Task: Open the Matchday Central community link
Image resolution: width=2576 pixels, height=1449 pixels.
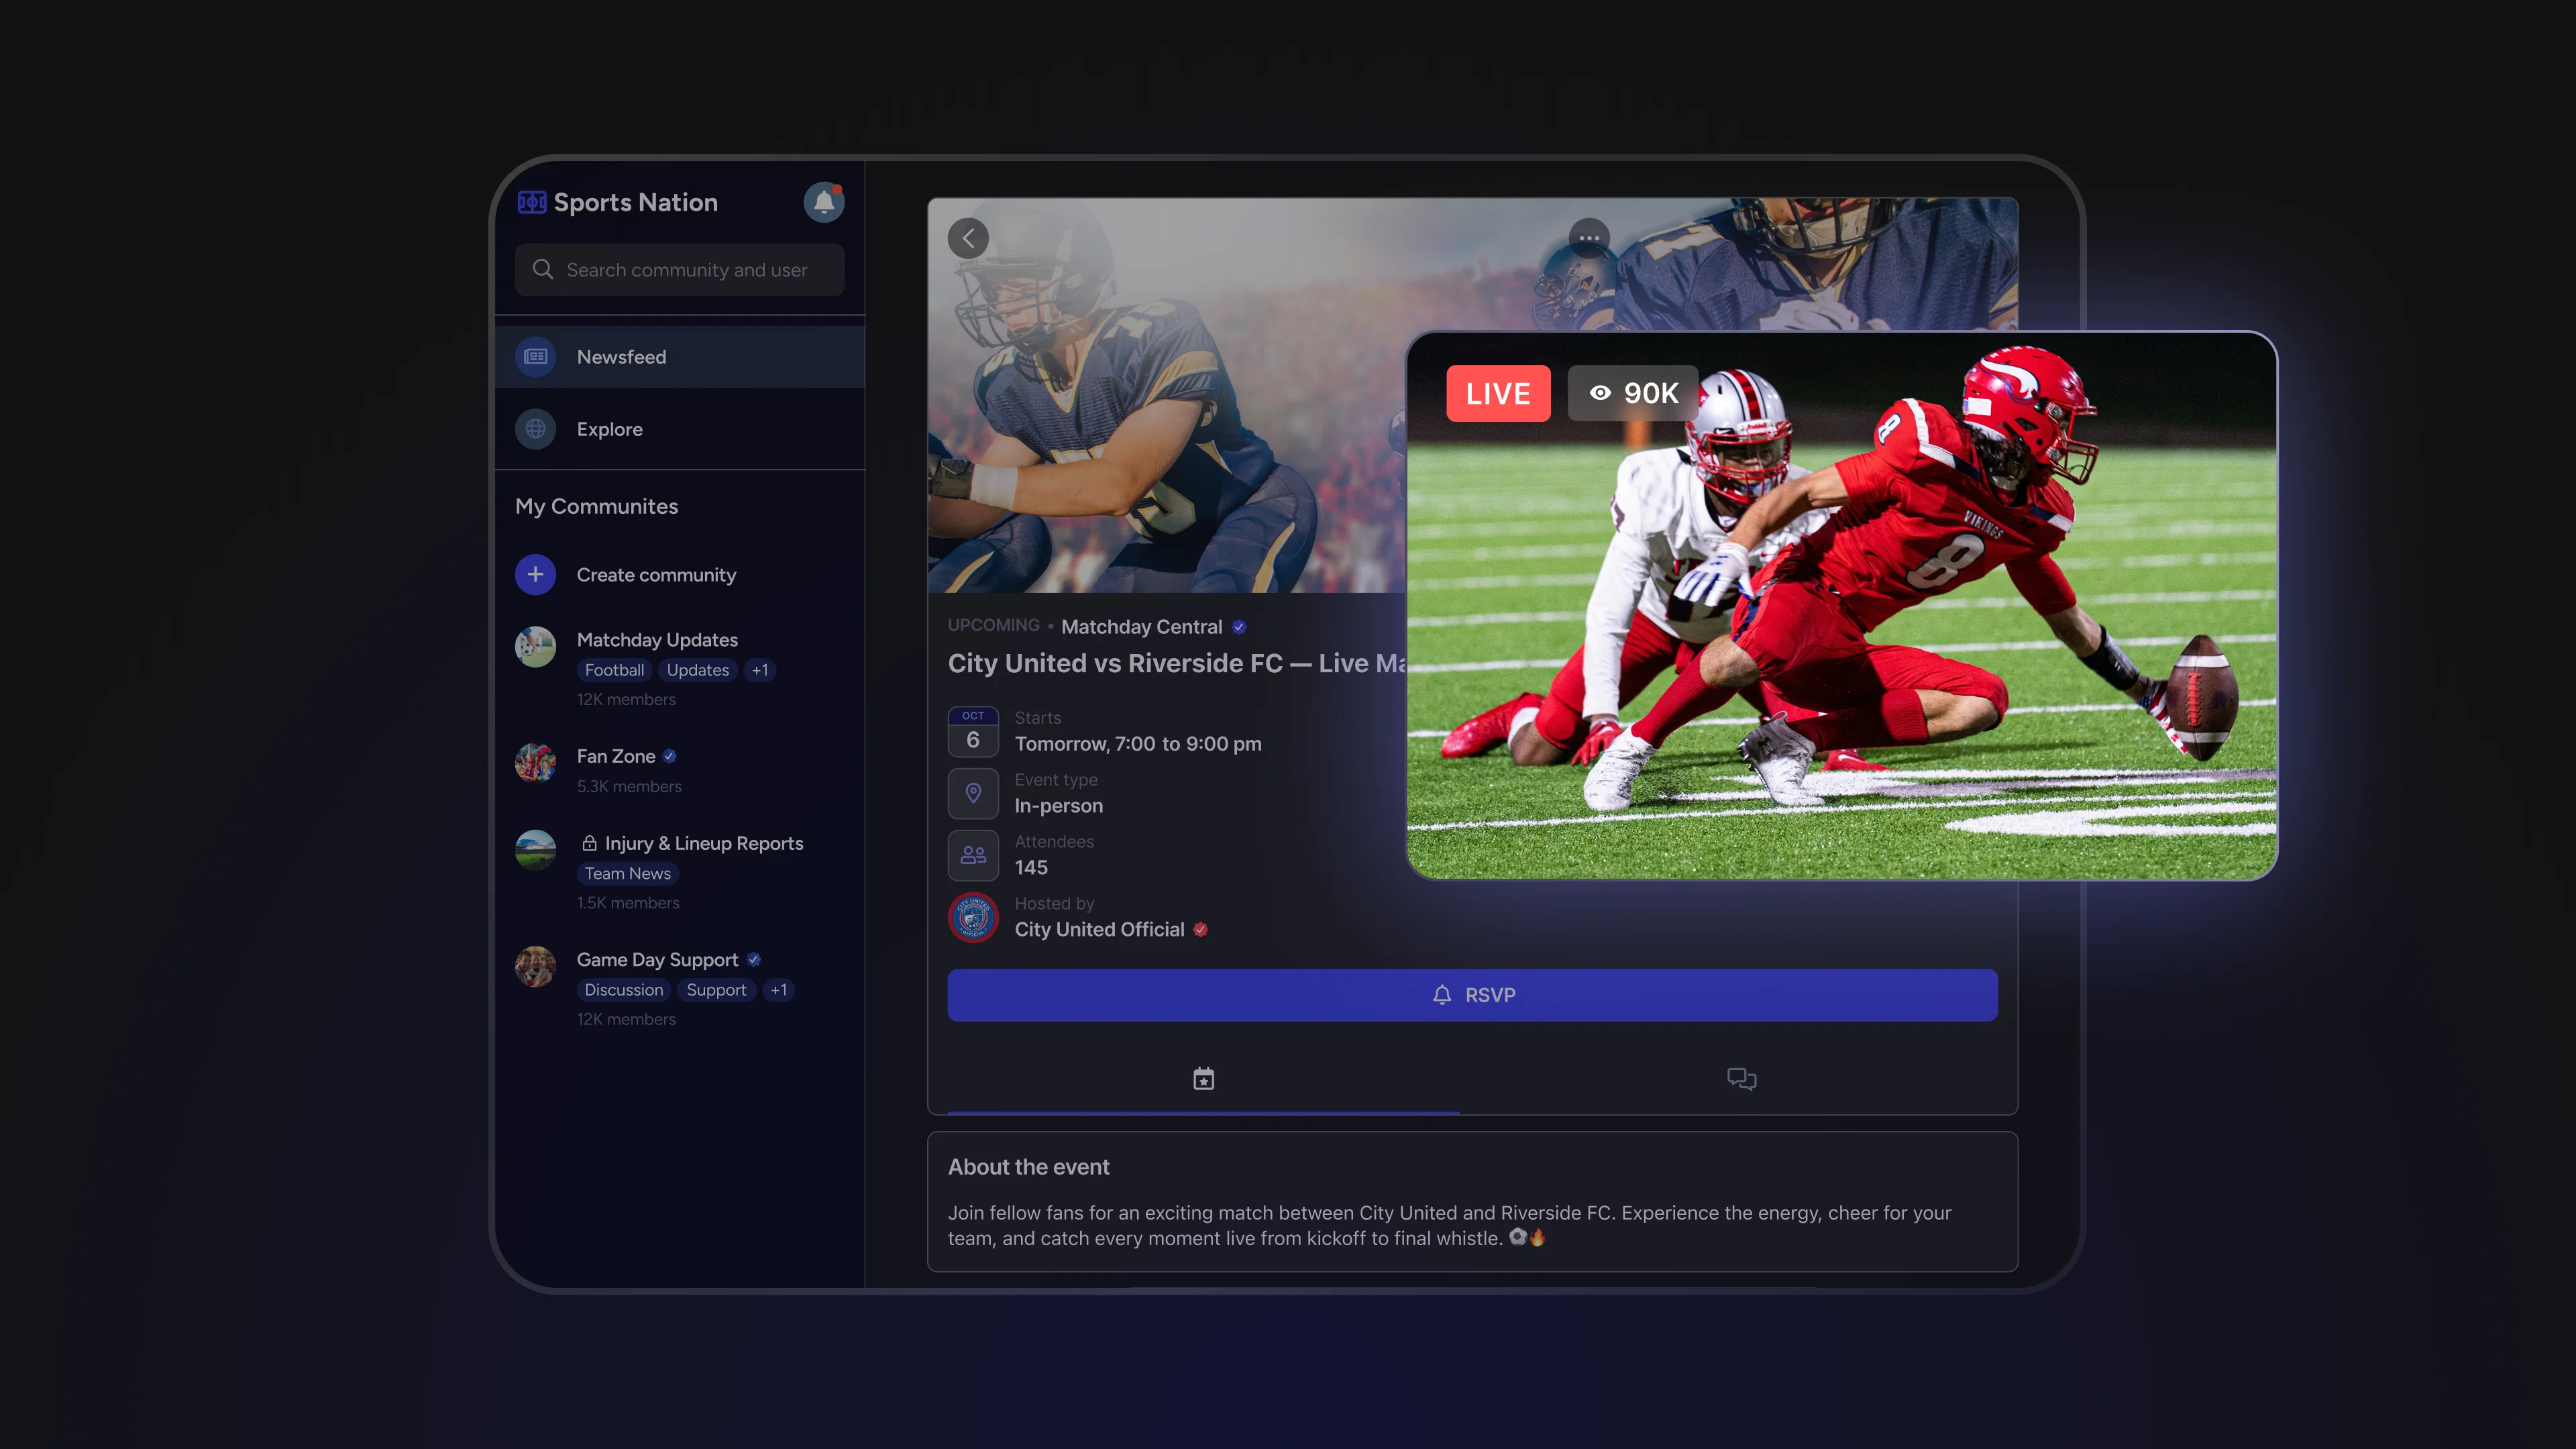Action: click(1141, 627)
